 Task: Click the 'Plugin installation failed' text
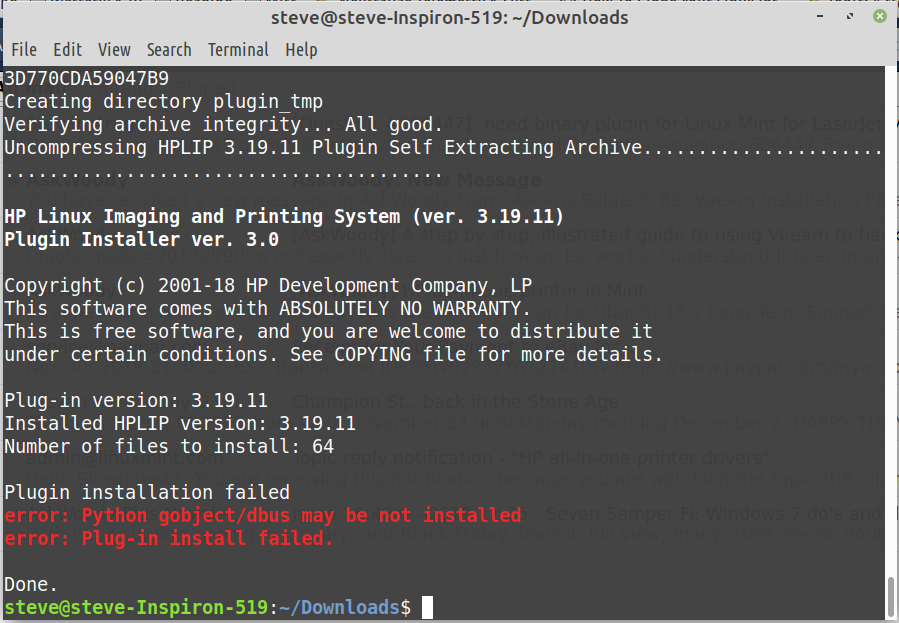click(147, 493)
